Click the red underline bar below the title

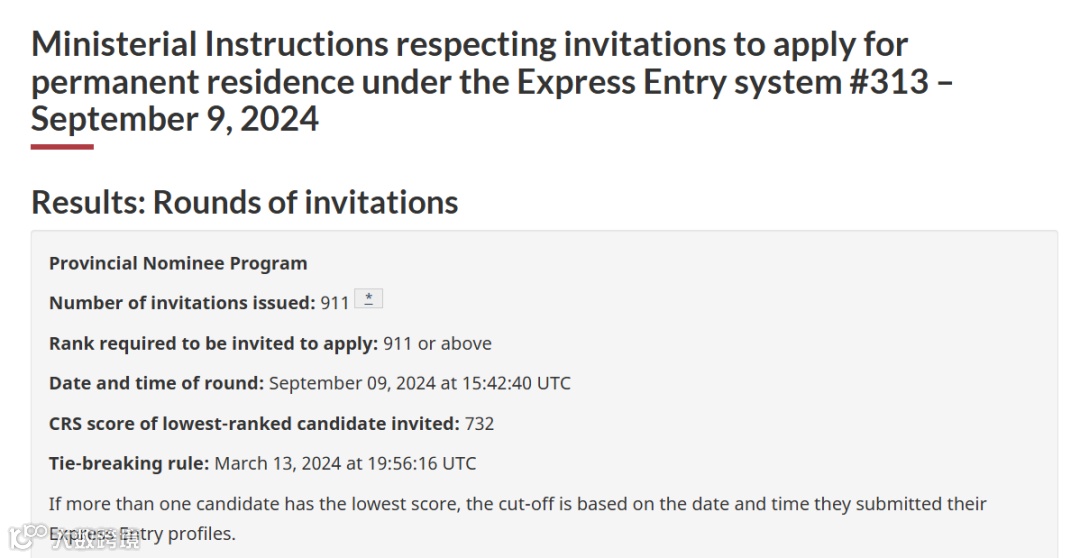[x=62, y=147]
